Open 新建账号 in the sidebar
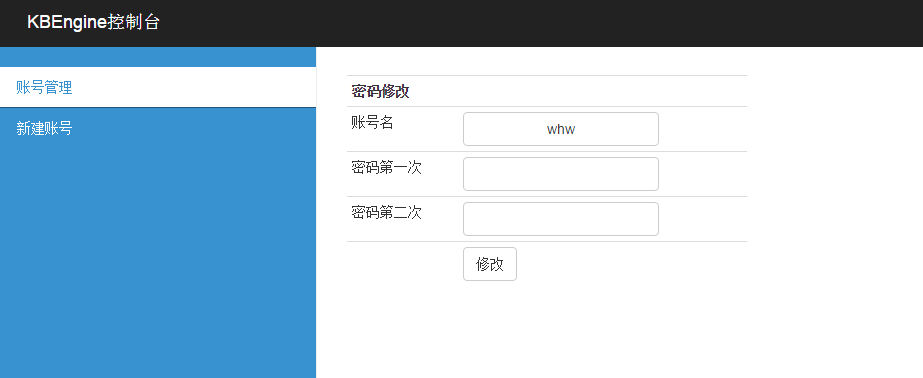This screenshot has width=923, height=378. tap(158, 128)
